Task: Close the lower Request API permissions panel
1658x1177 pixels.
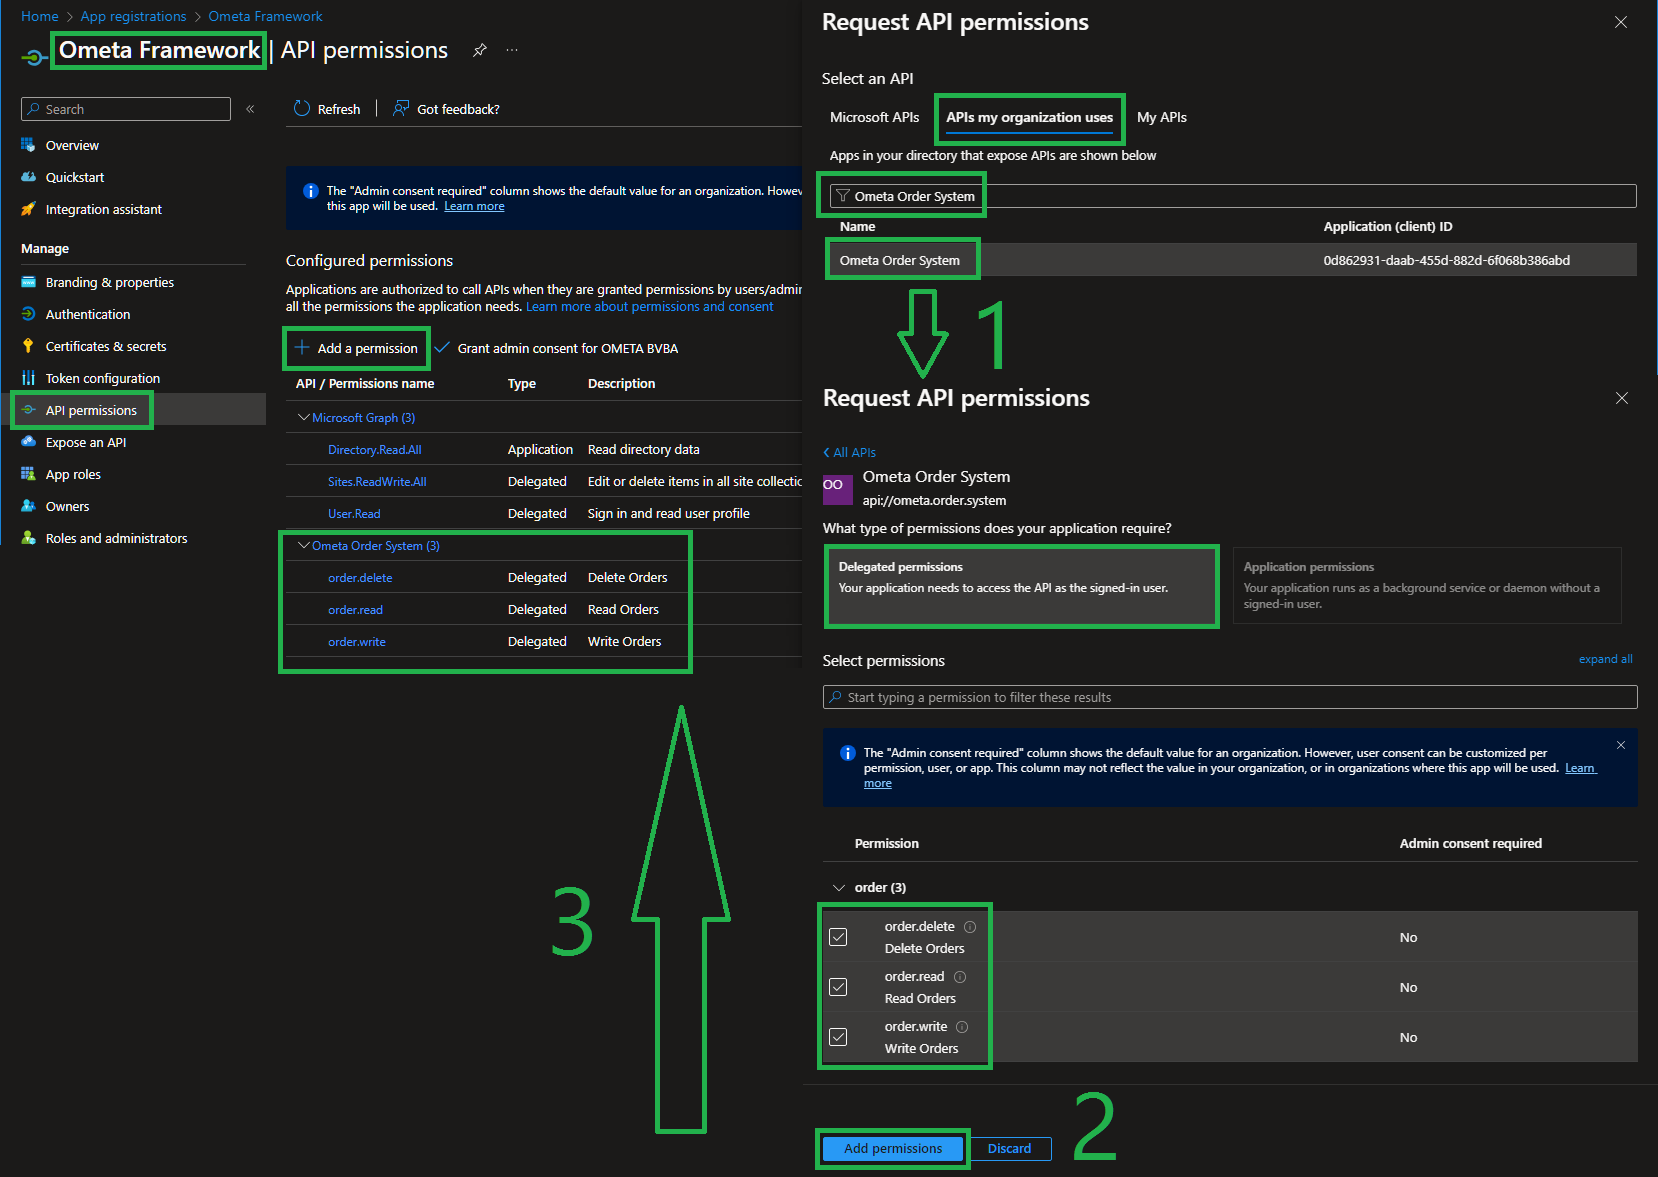Action: (x=1622, y=398)
